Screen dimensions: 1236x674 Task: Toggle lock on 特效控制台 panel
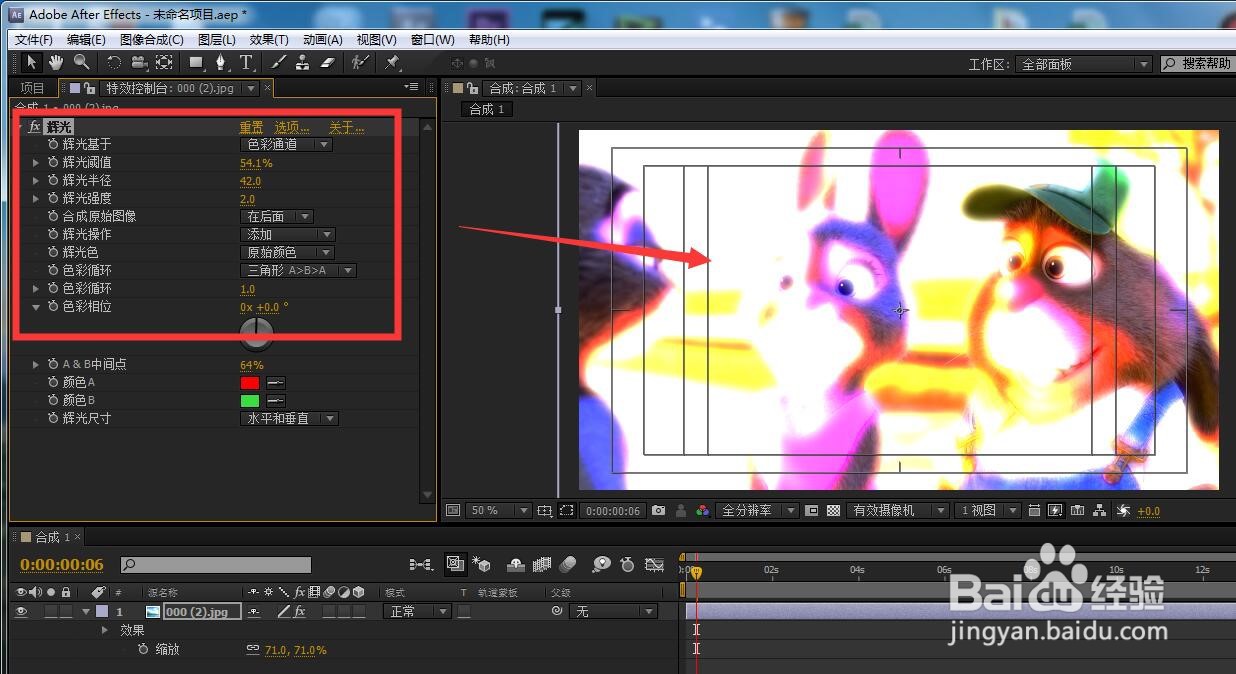(89, 88)
